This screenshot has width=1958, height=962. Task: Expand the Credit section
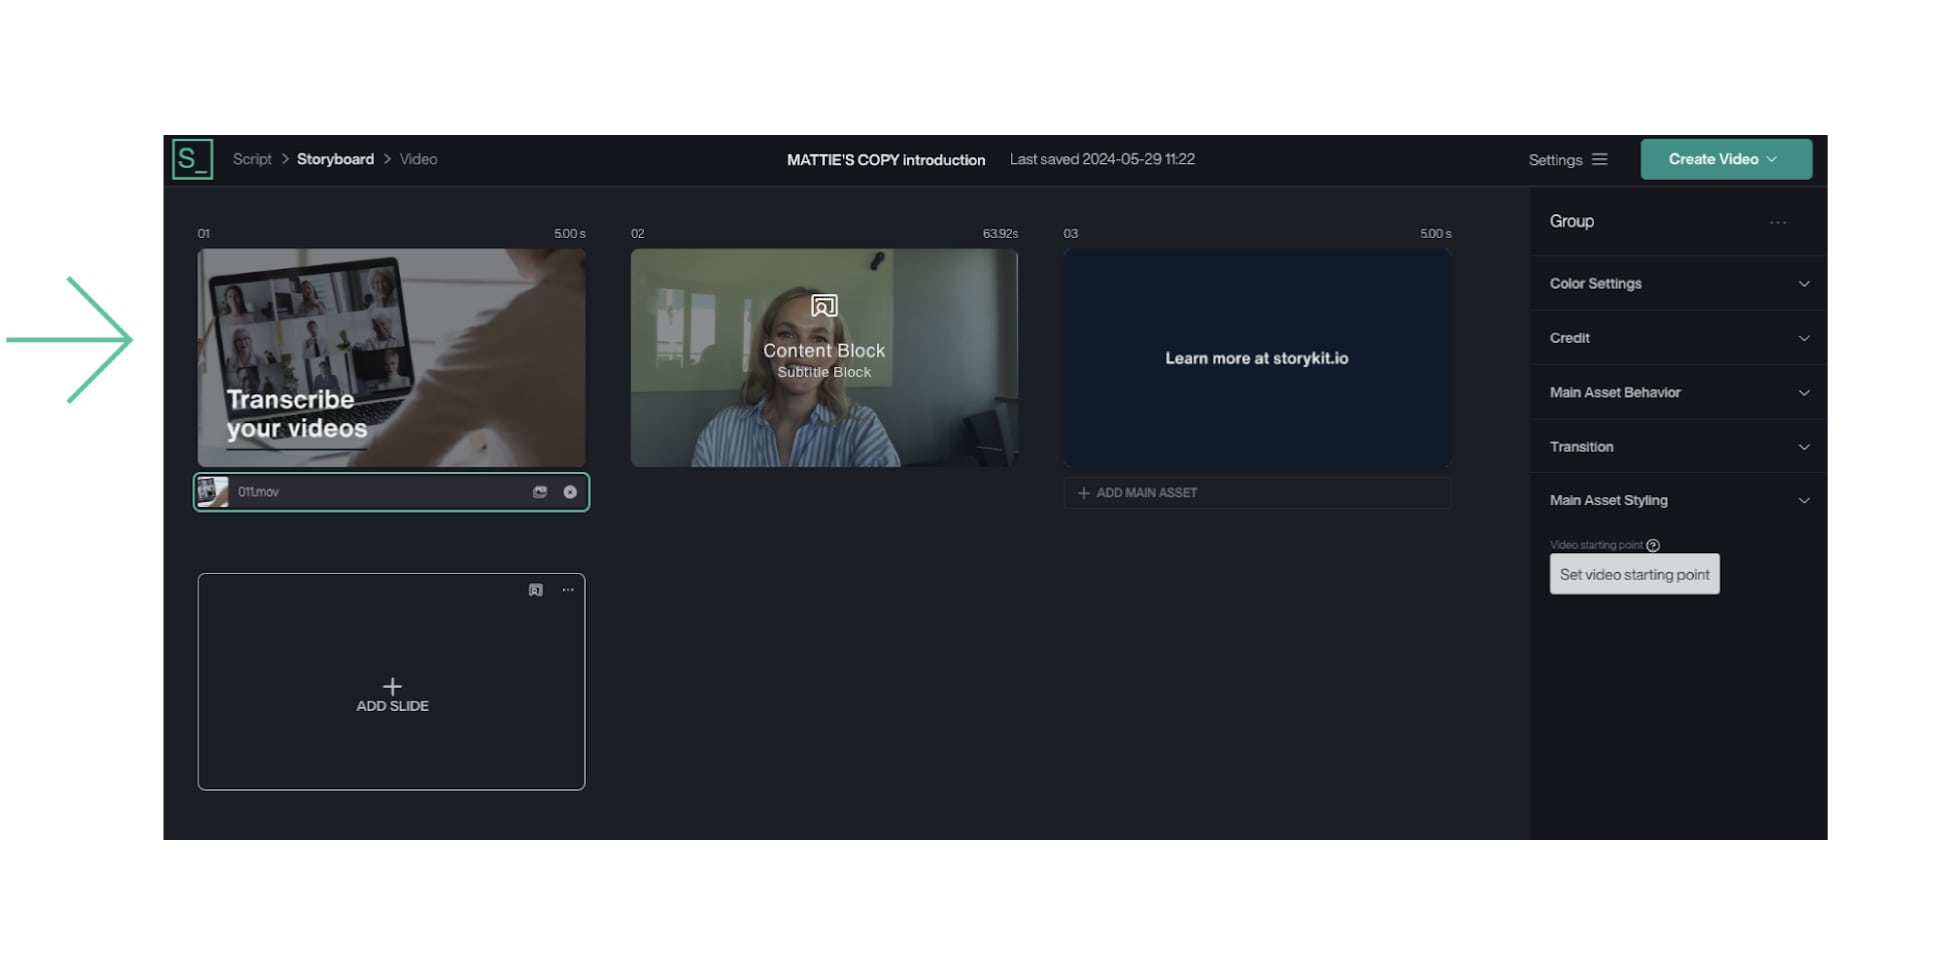(1678, 338)
